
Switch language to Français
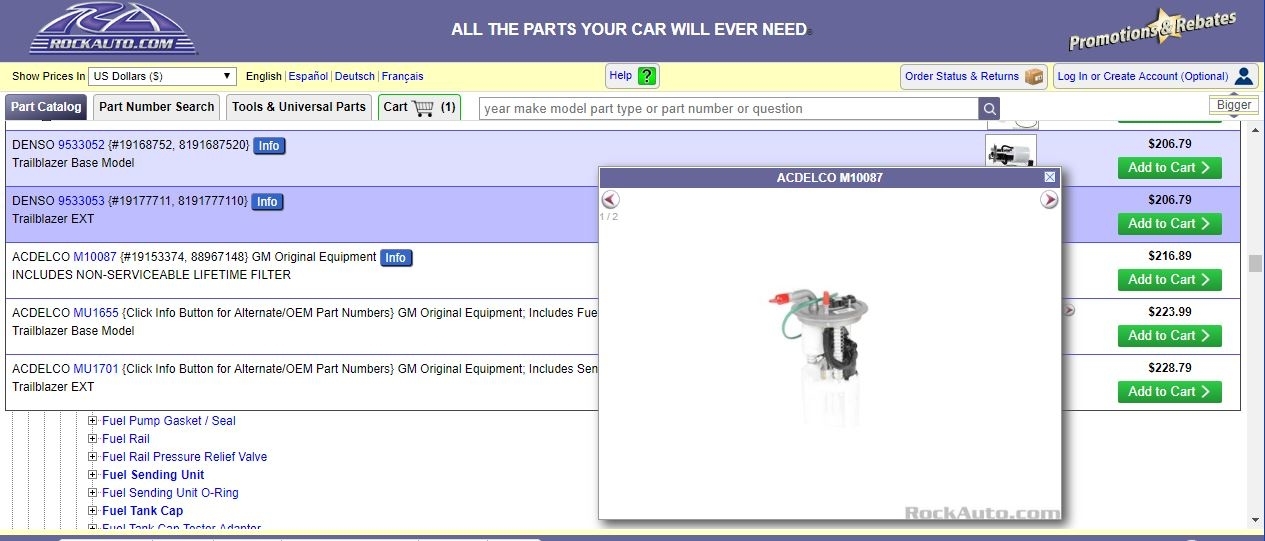[x=402, y=76]
